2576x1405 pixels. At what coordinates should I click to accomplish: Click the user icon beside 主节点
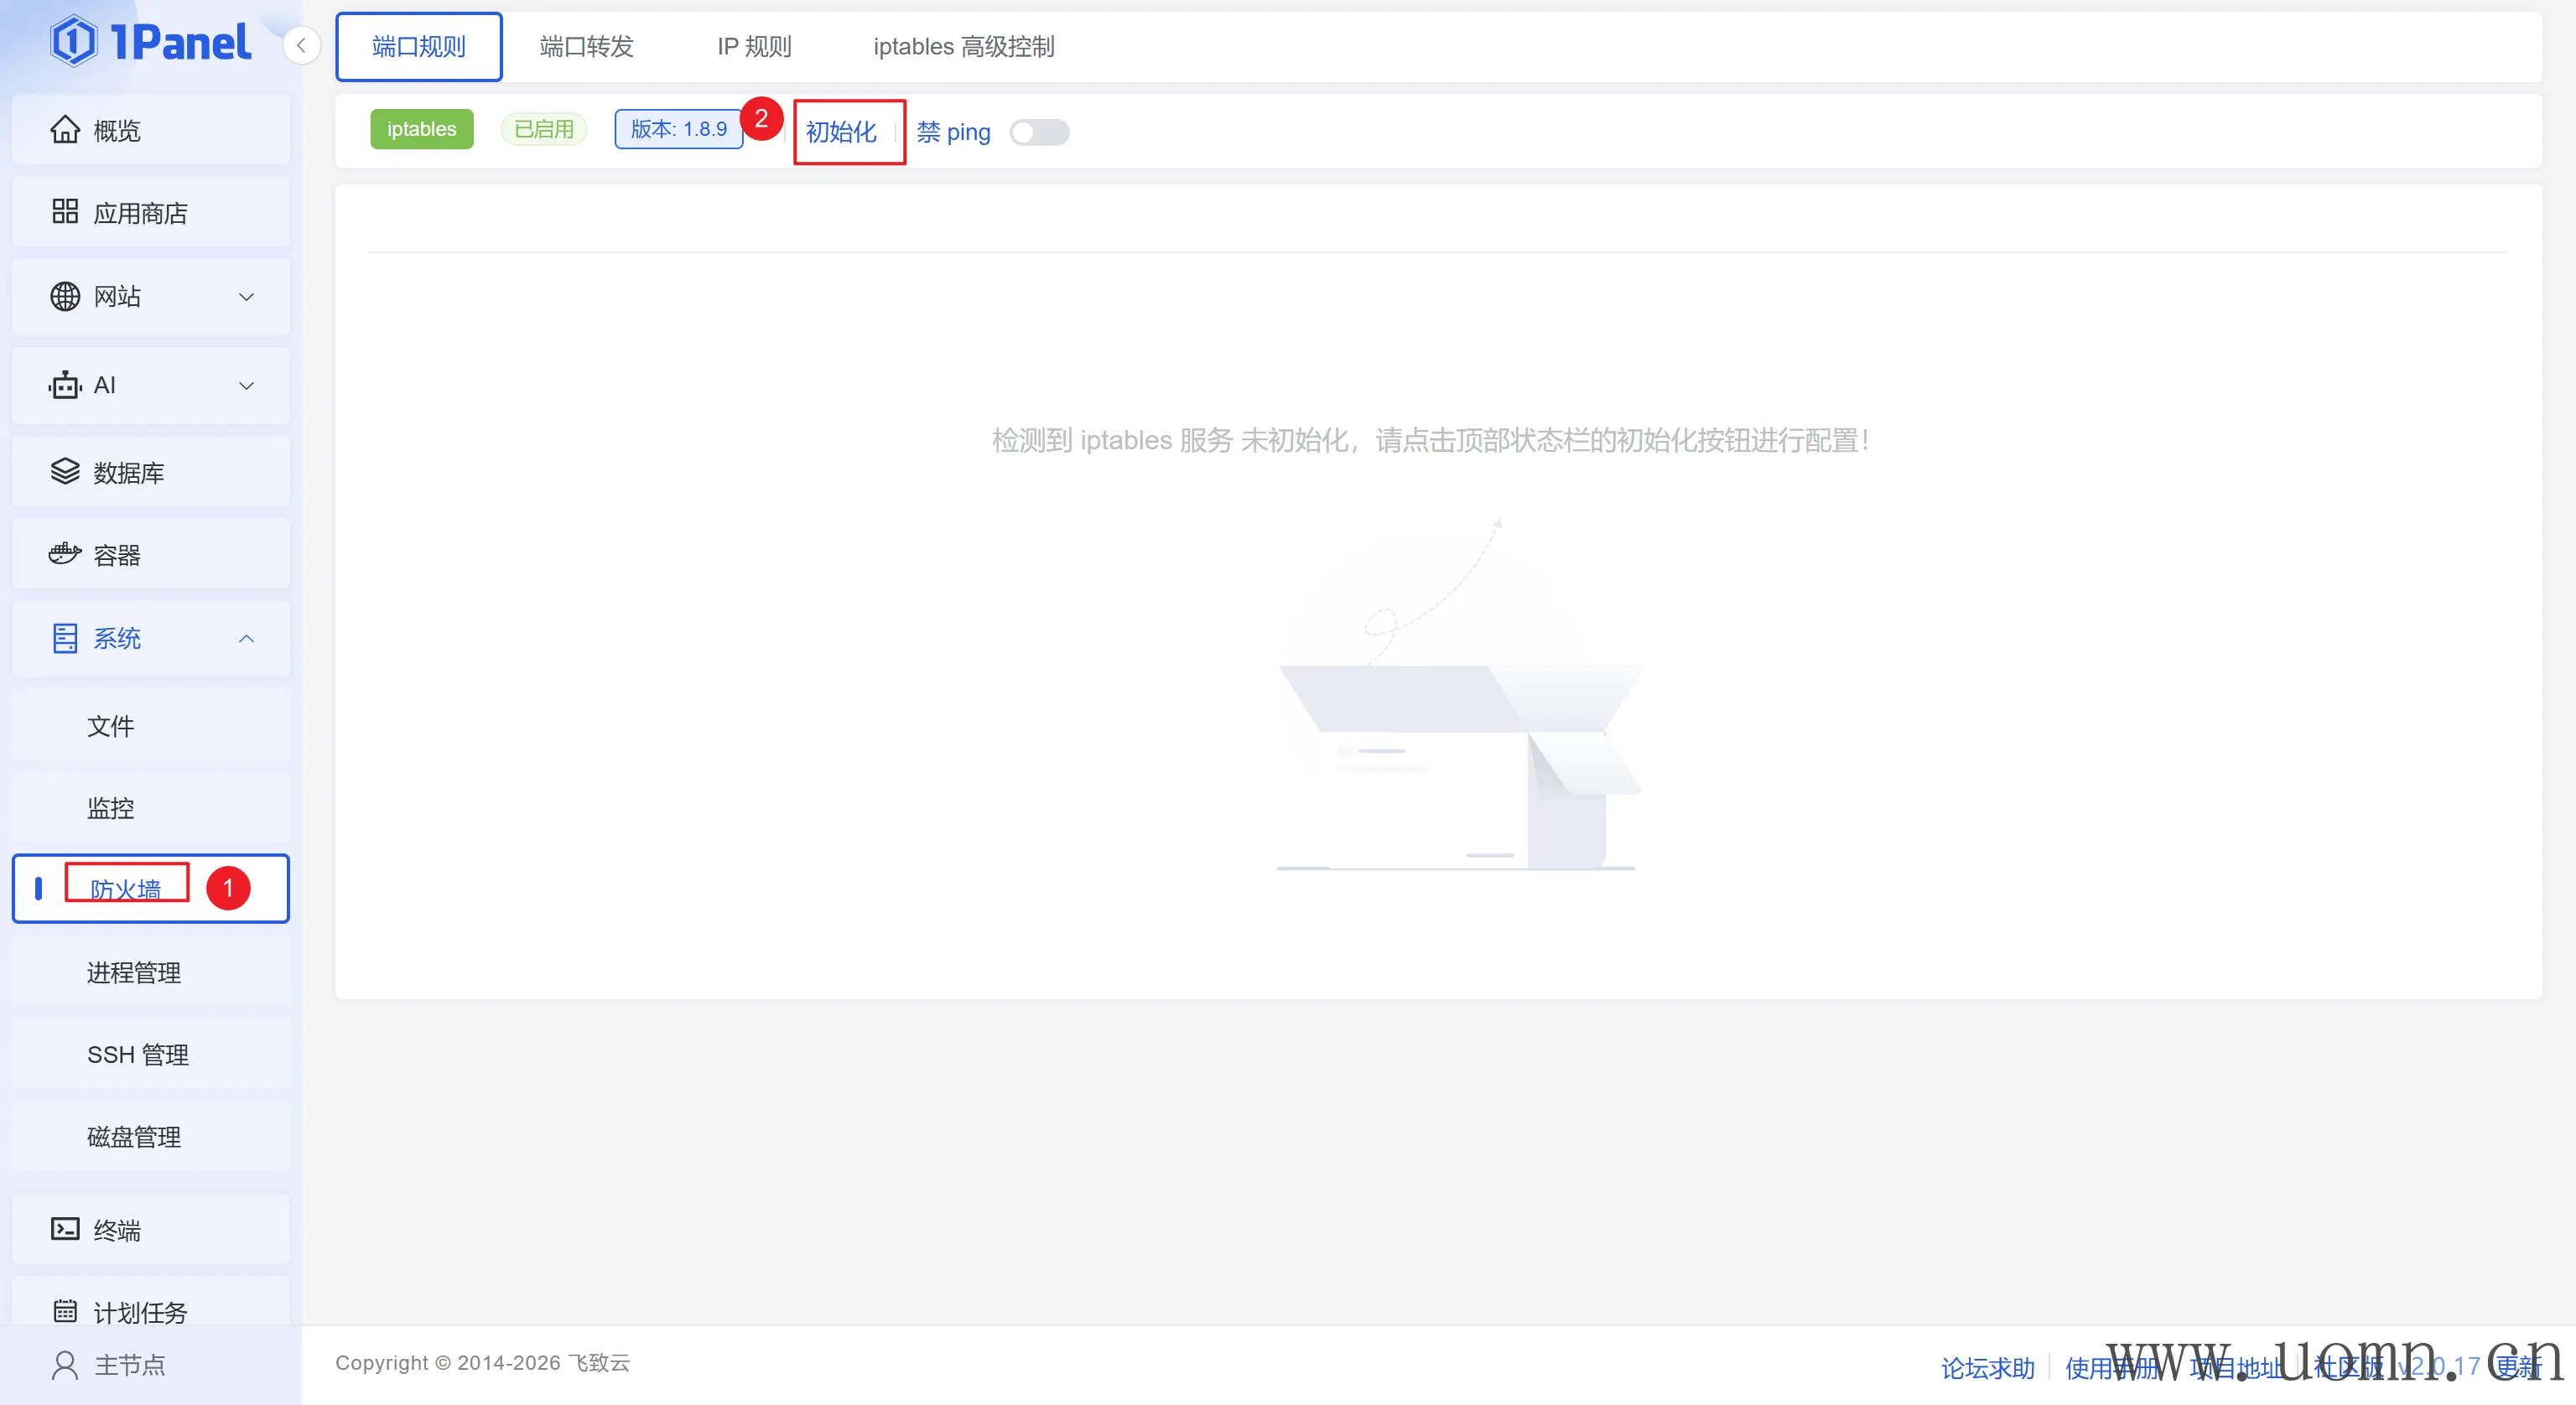pyautogui.click(x=65, y=1365)
